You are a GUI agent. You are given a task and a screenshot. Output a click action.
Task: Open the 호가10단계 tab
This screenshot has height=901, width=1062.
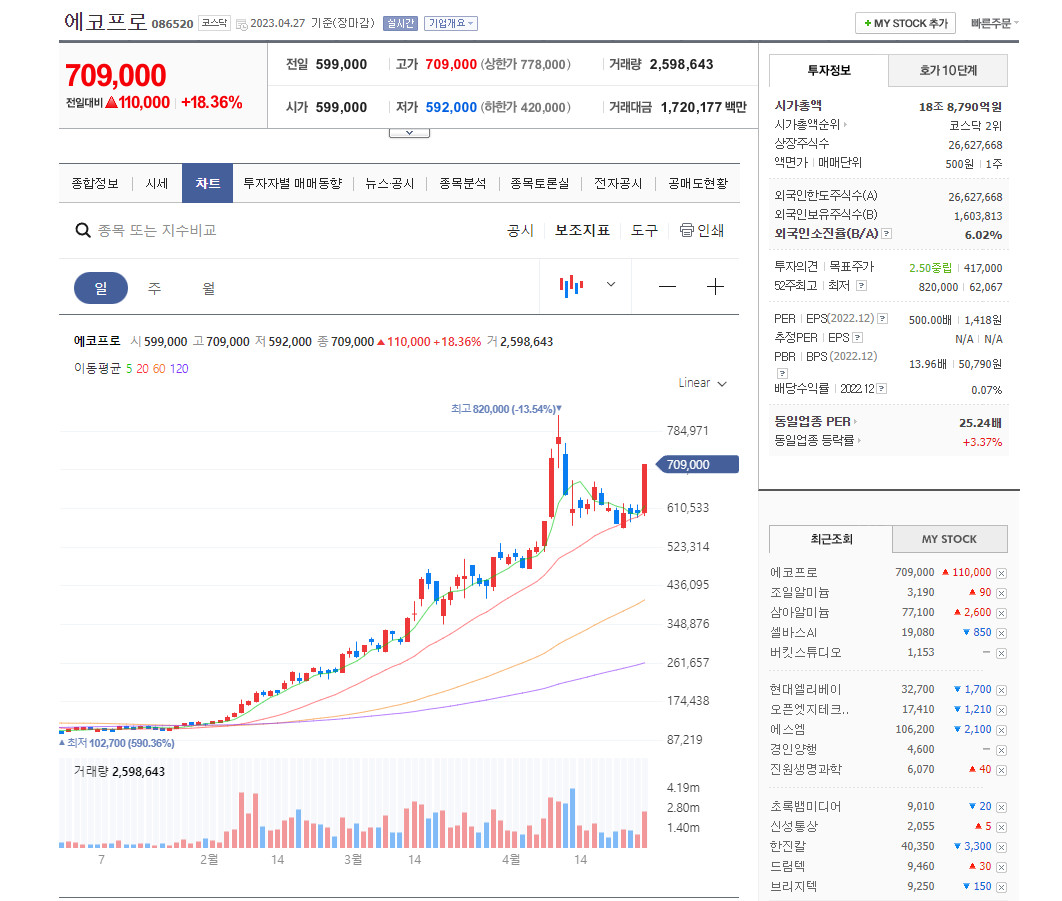(948, 70)
